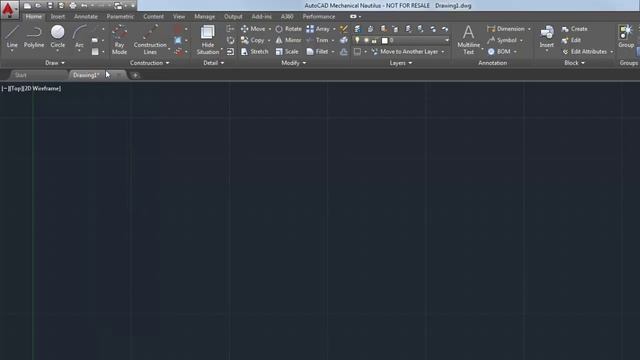The width and height of the screenshot is (640, 360).
Task: Activate Ray Mode in Construction panel
Action: click(119, 40)
